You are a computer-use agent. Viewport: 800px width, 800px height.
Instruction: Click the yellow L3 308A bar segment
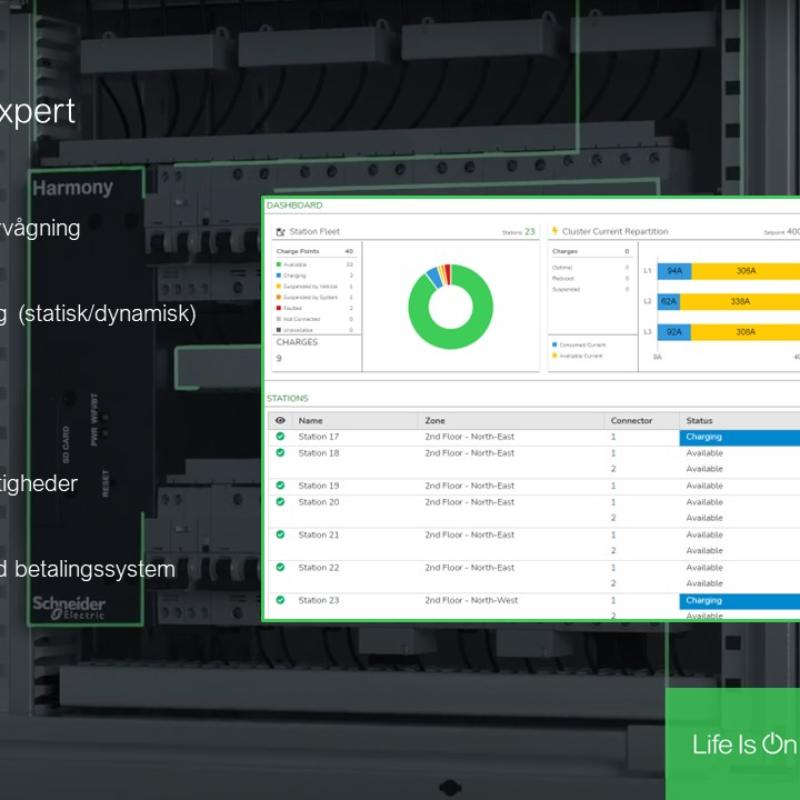coord(745,332)
